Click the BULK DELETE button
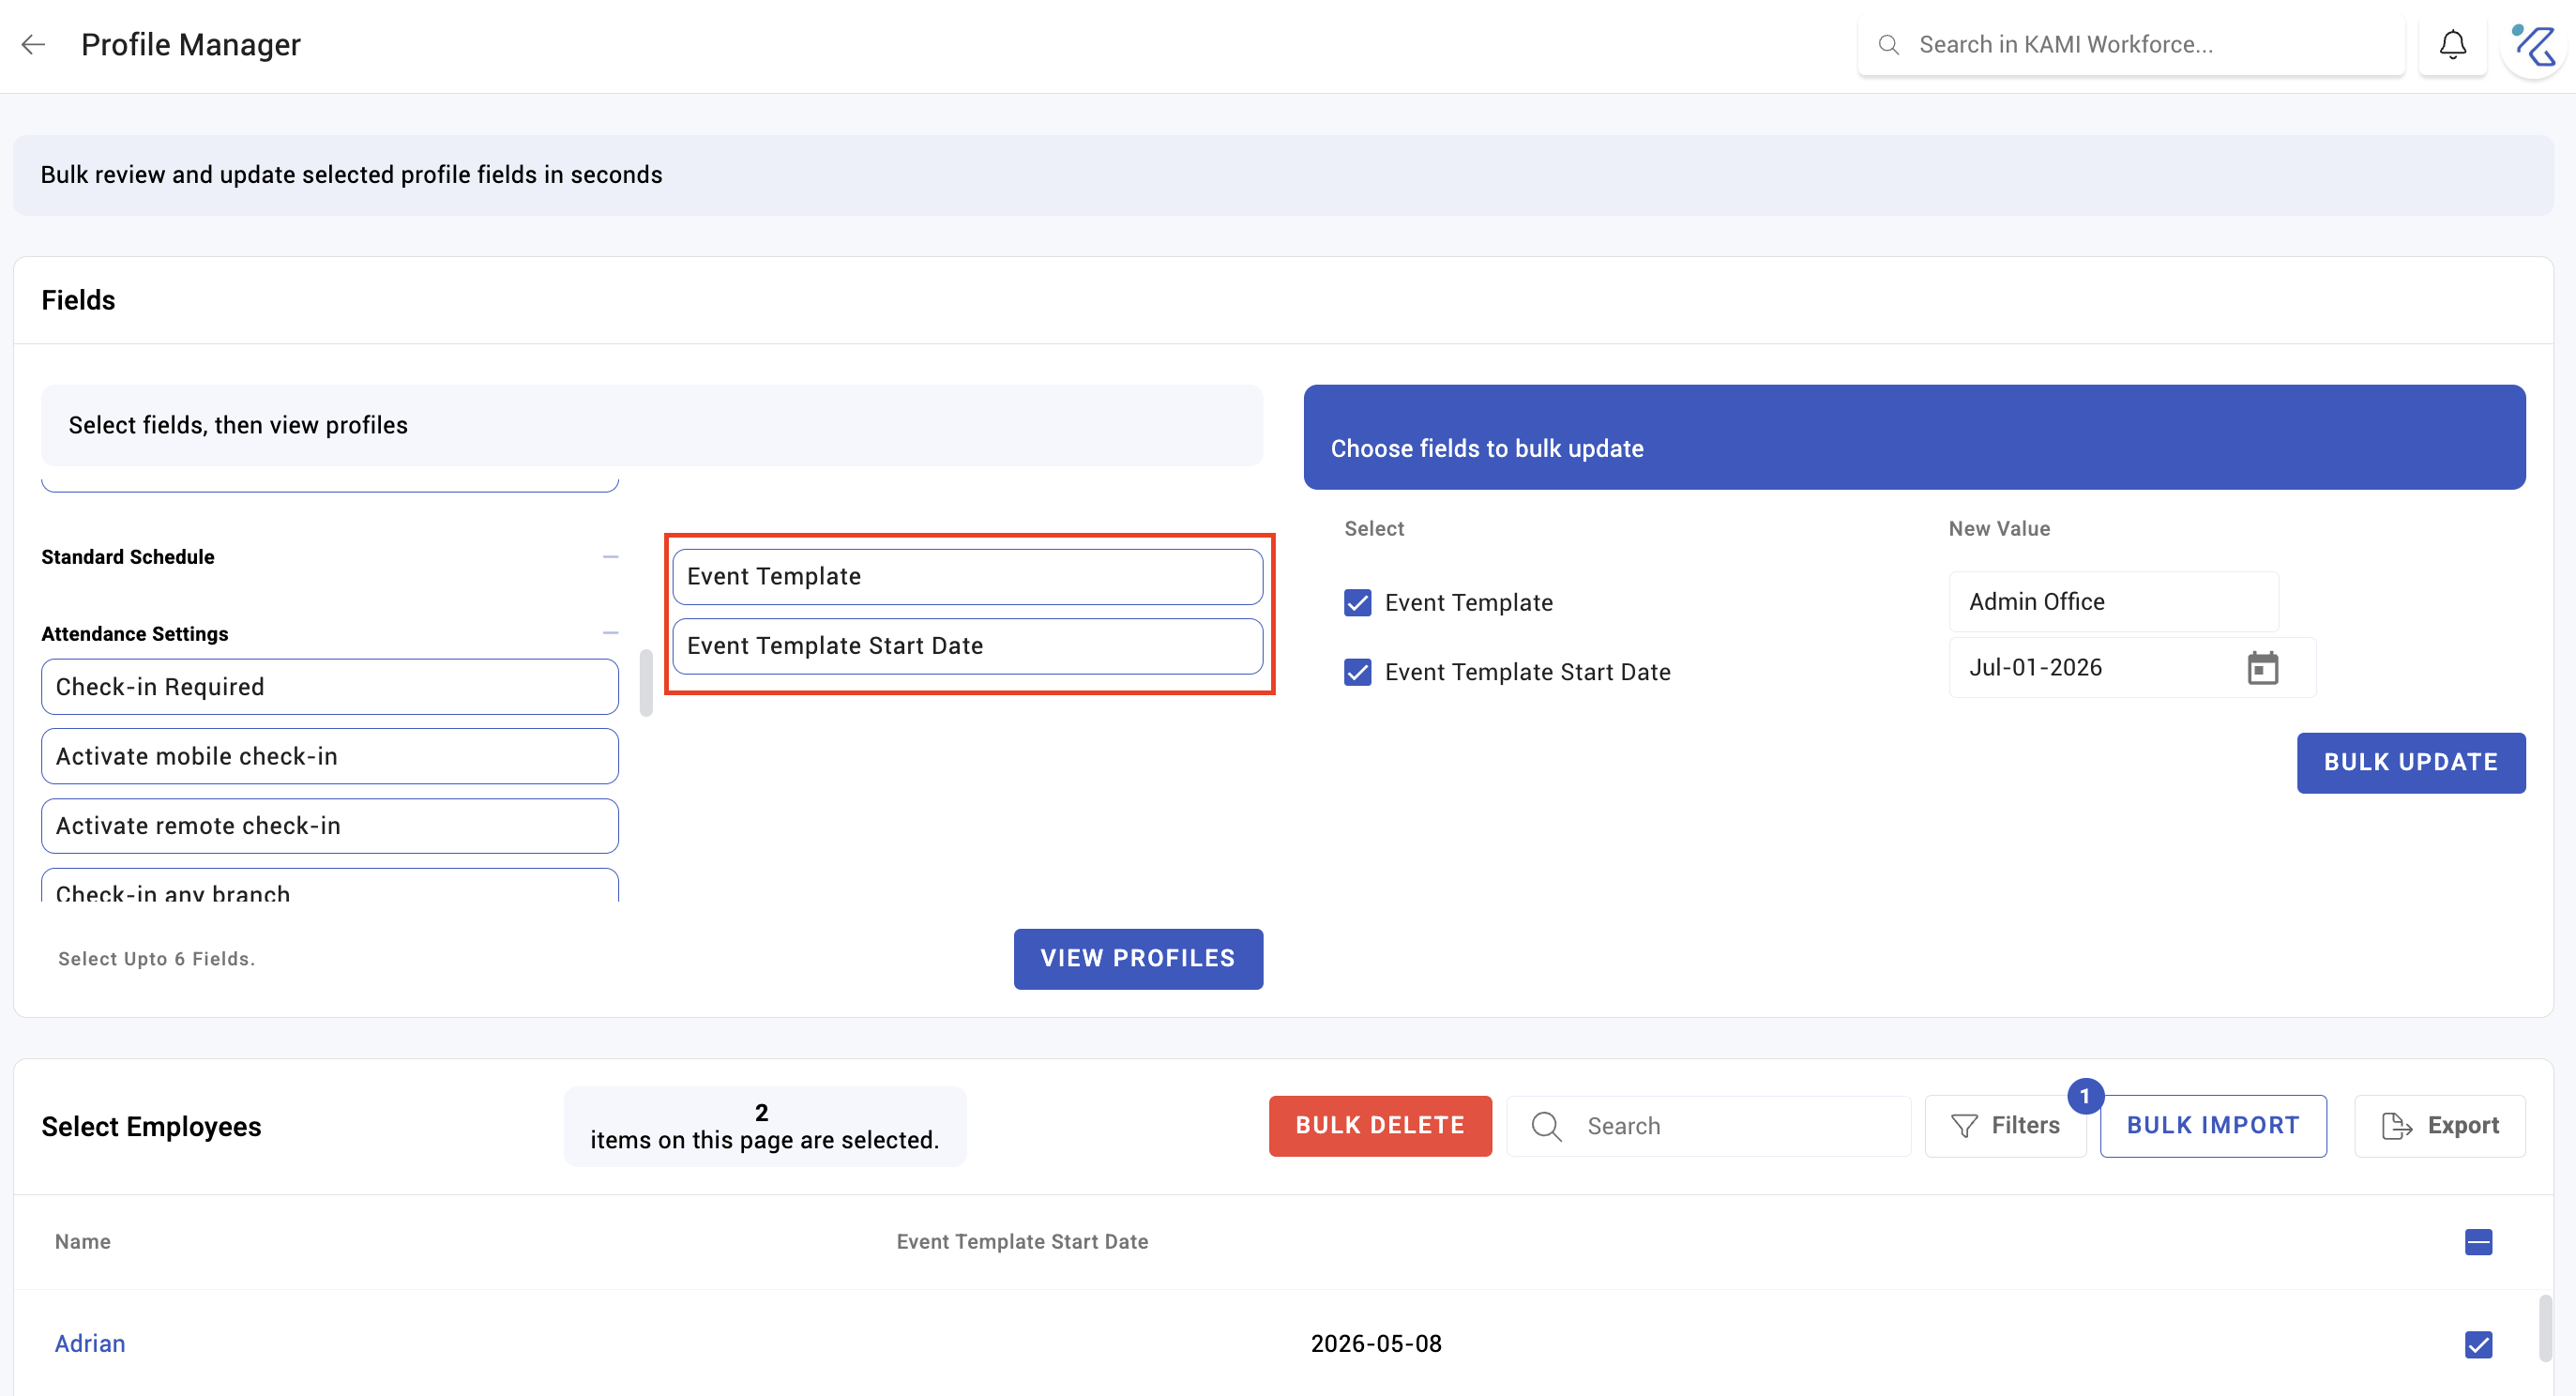 click(x=1380, y=1126)
